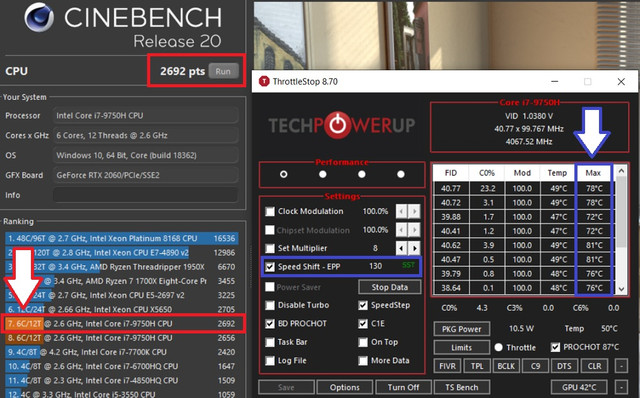The width and height of the screenshot is (640, 398).
Task: Select ranking row i7-9750H scoring 2692
Action: tap(122, 324)
